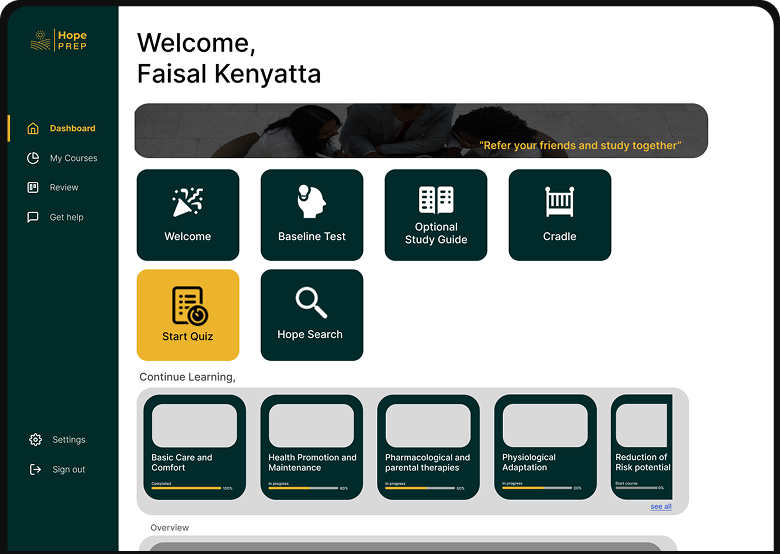Open the Welcome party popper tile

(188, 214)
